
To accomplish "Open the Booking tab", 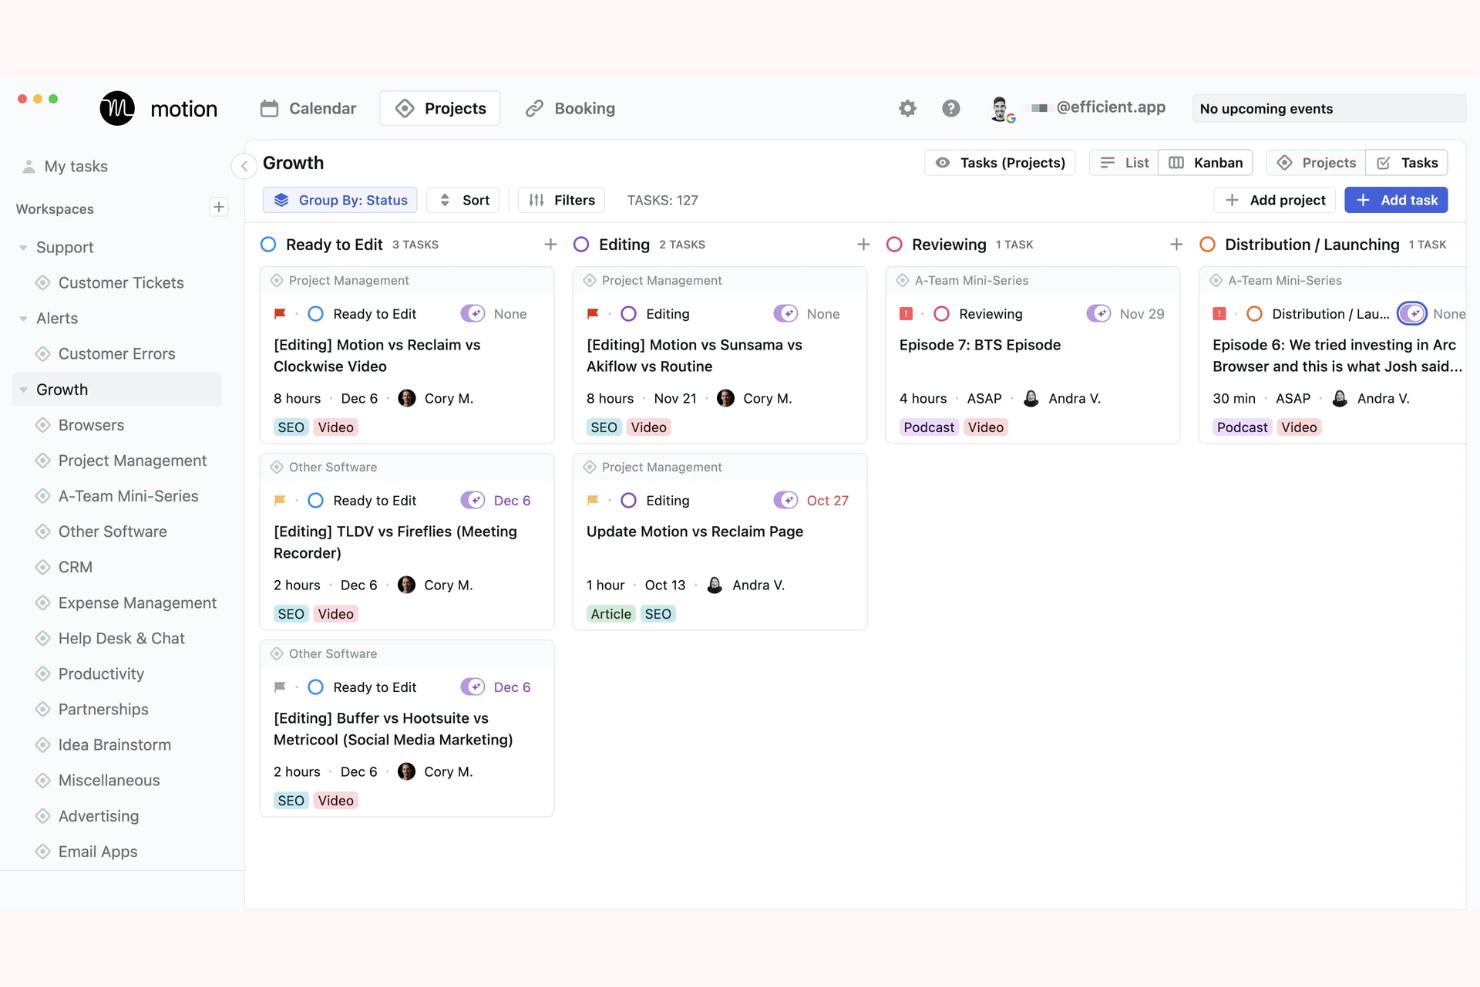I will coord(570,108).
